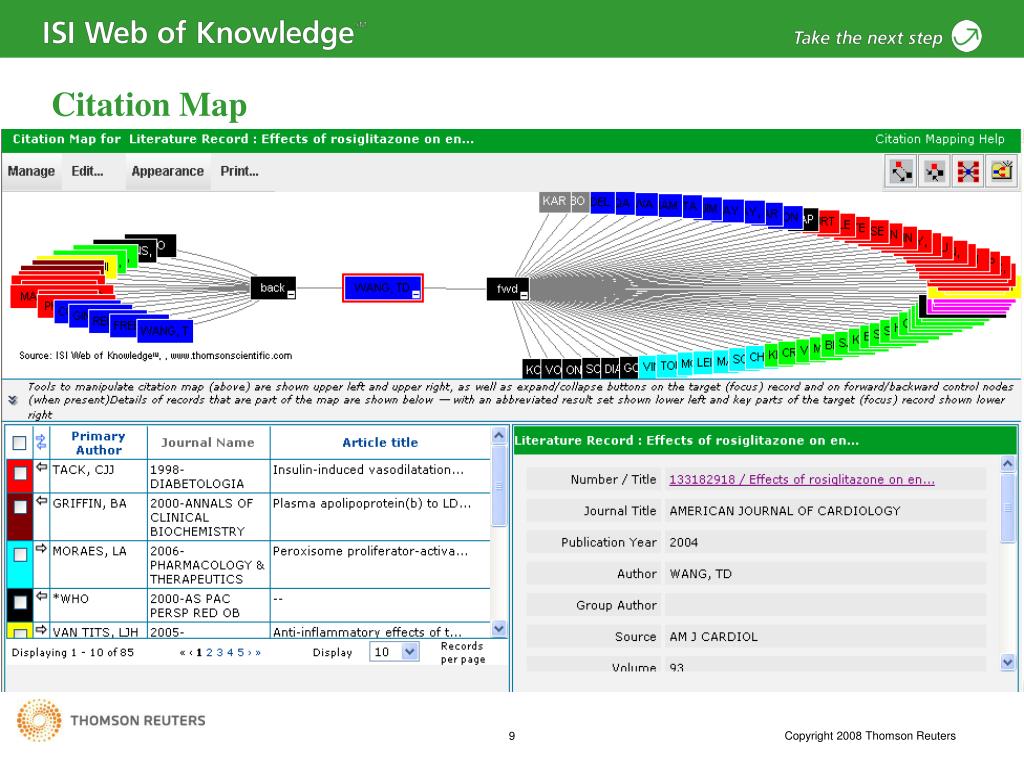1024x768 pixels.
Task: Click the last-page » pagination link
Action: [258, 652]
